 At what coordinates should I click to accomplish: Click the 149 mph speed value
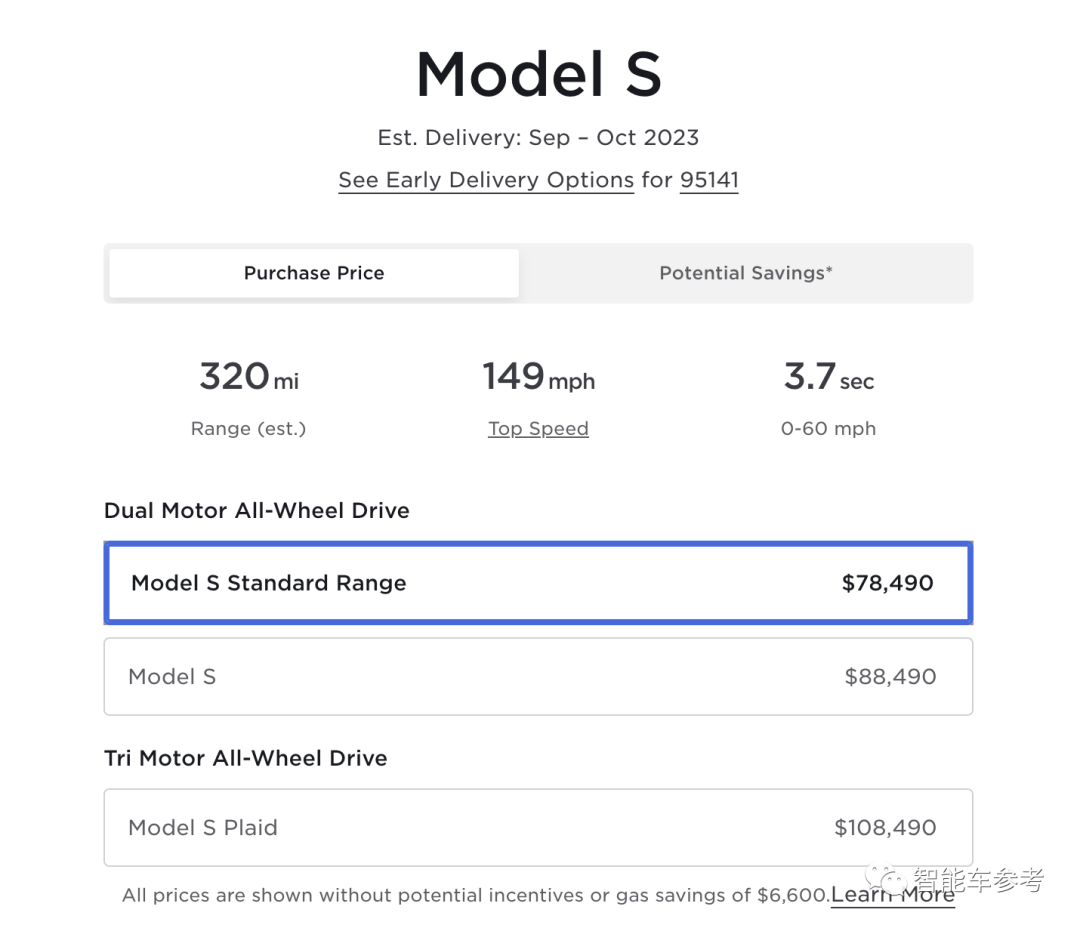[x=538, y=377]
